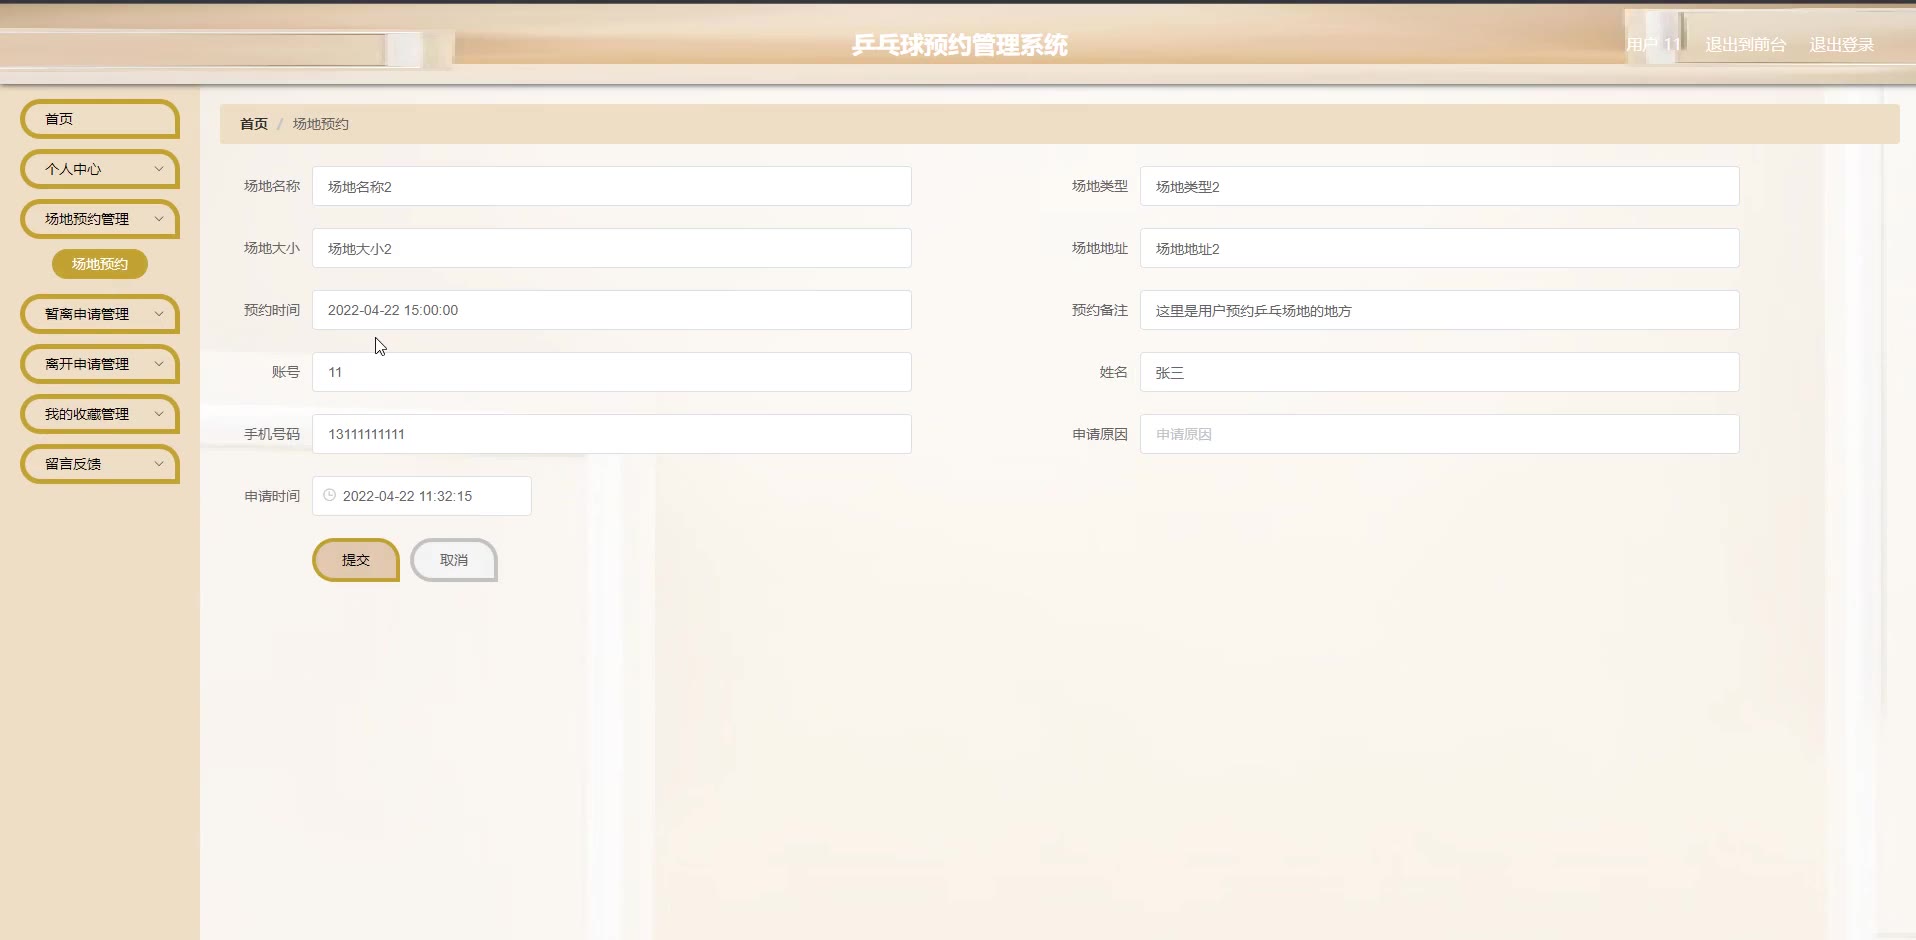1916x940 pixels.
Task: Click the 预约备注 field label
Action: 1100,310
